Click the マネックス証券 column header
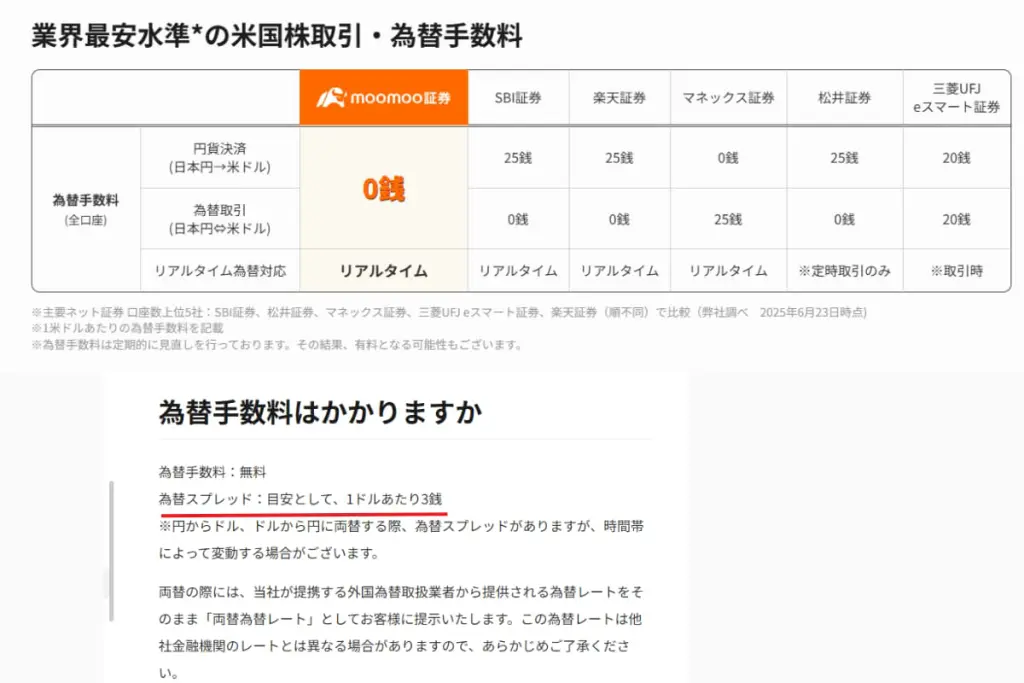1024x683 pixels. pos(727,97)
